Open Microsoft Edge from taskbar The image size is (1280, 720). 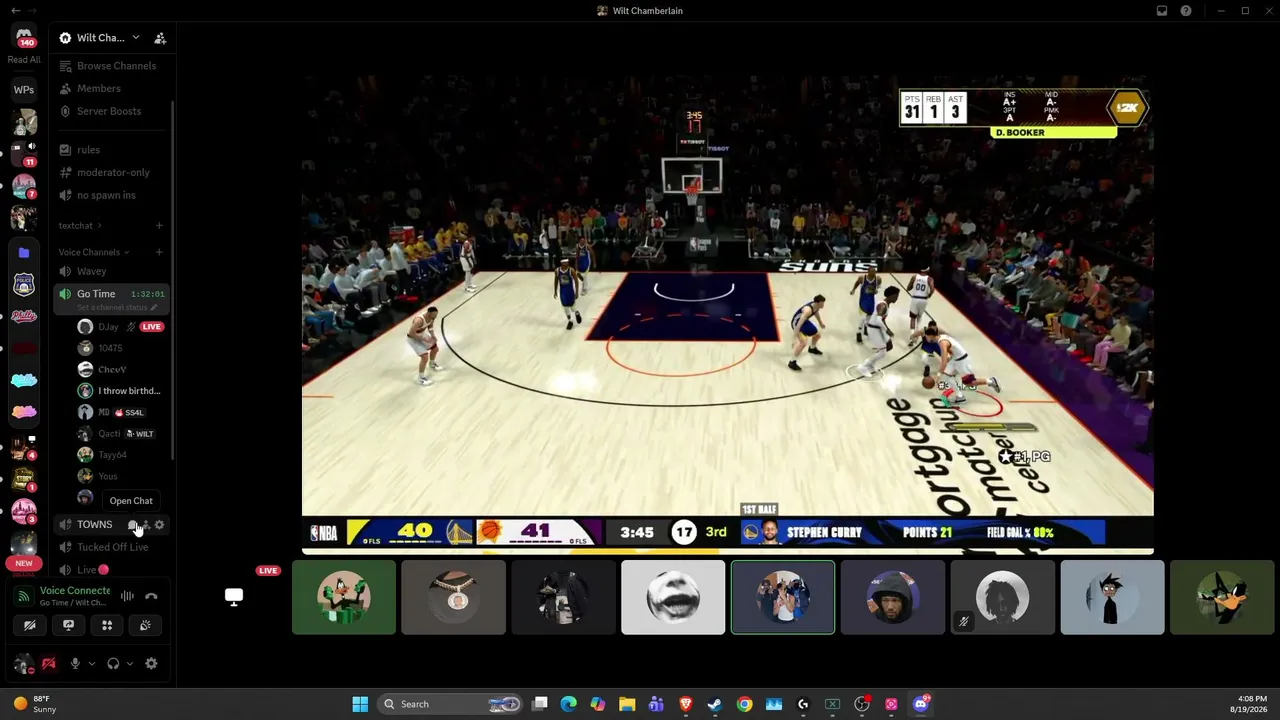(569, 704)
